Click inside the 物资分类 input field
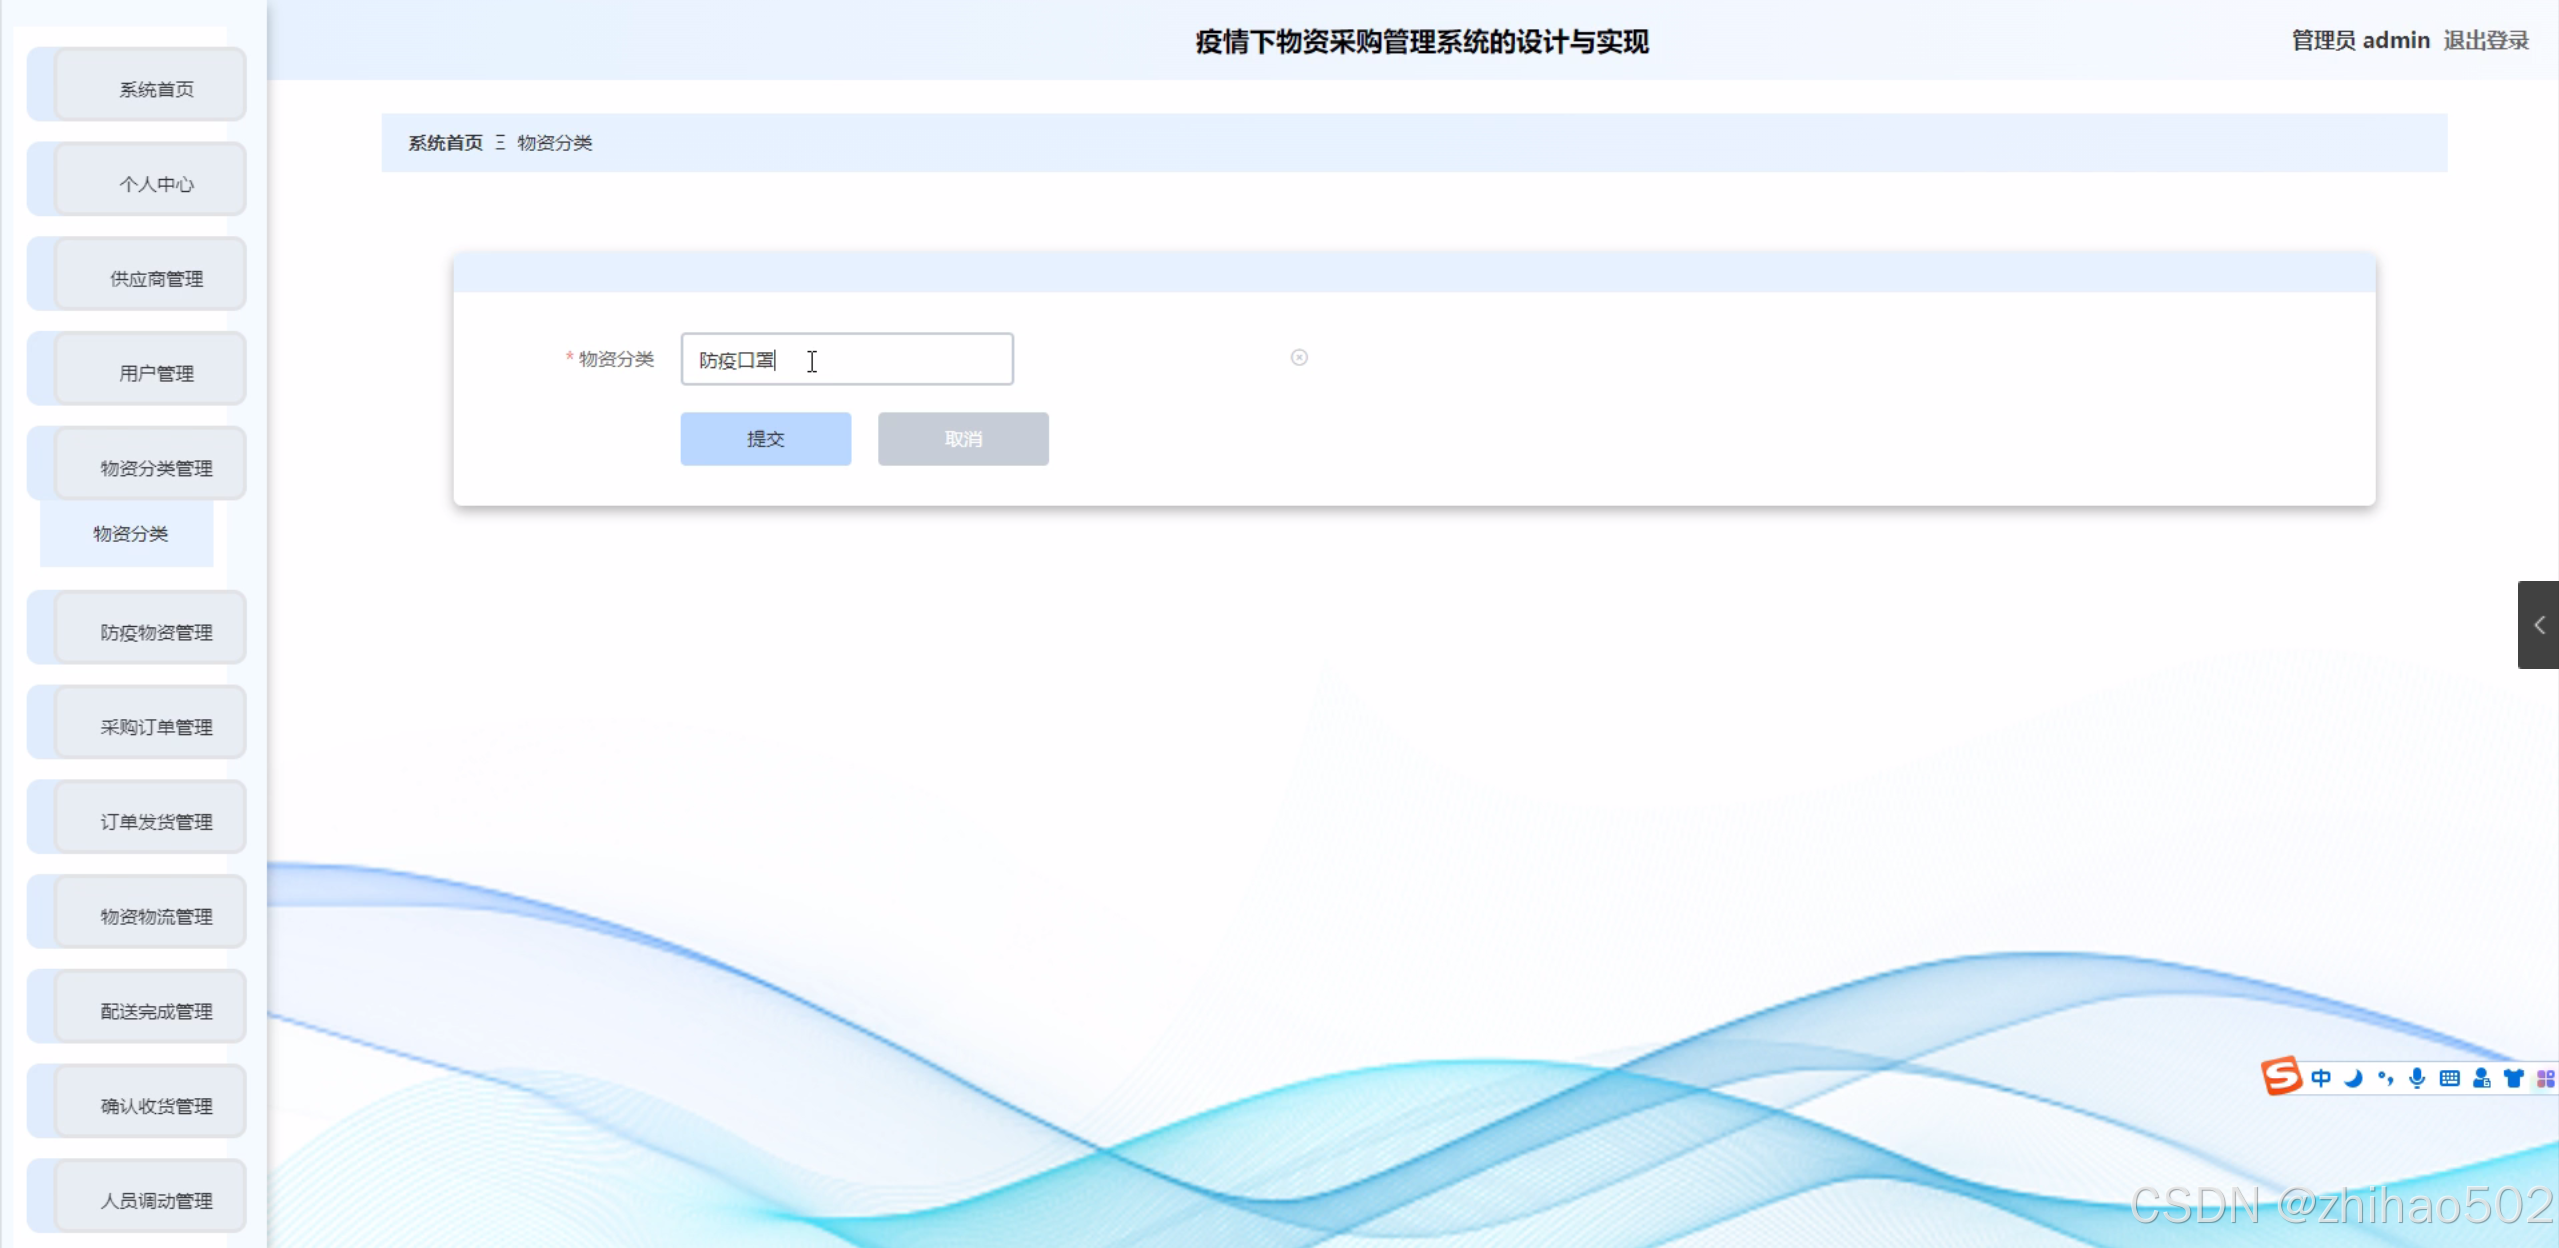The height and width of the screenshot is (1248, 2559). click(846, 359)
